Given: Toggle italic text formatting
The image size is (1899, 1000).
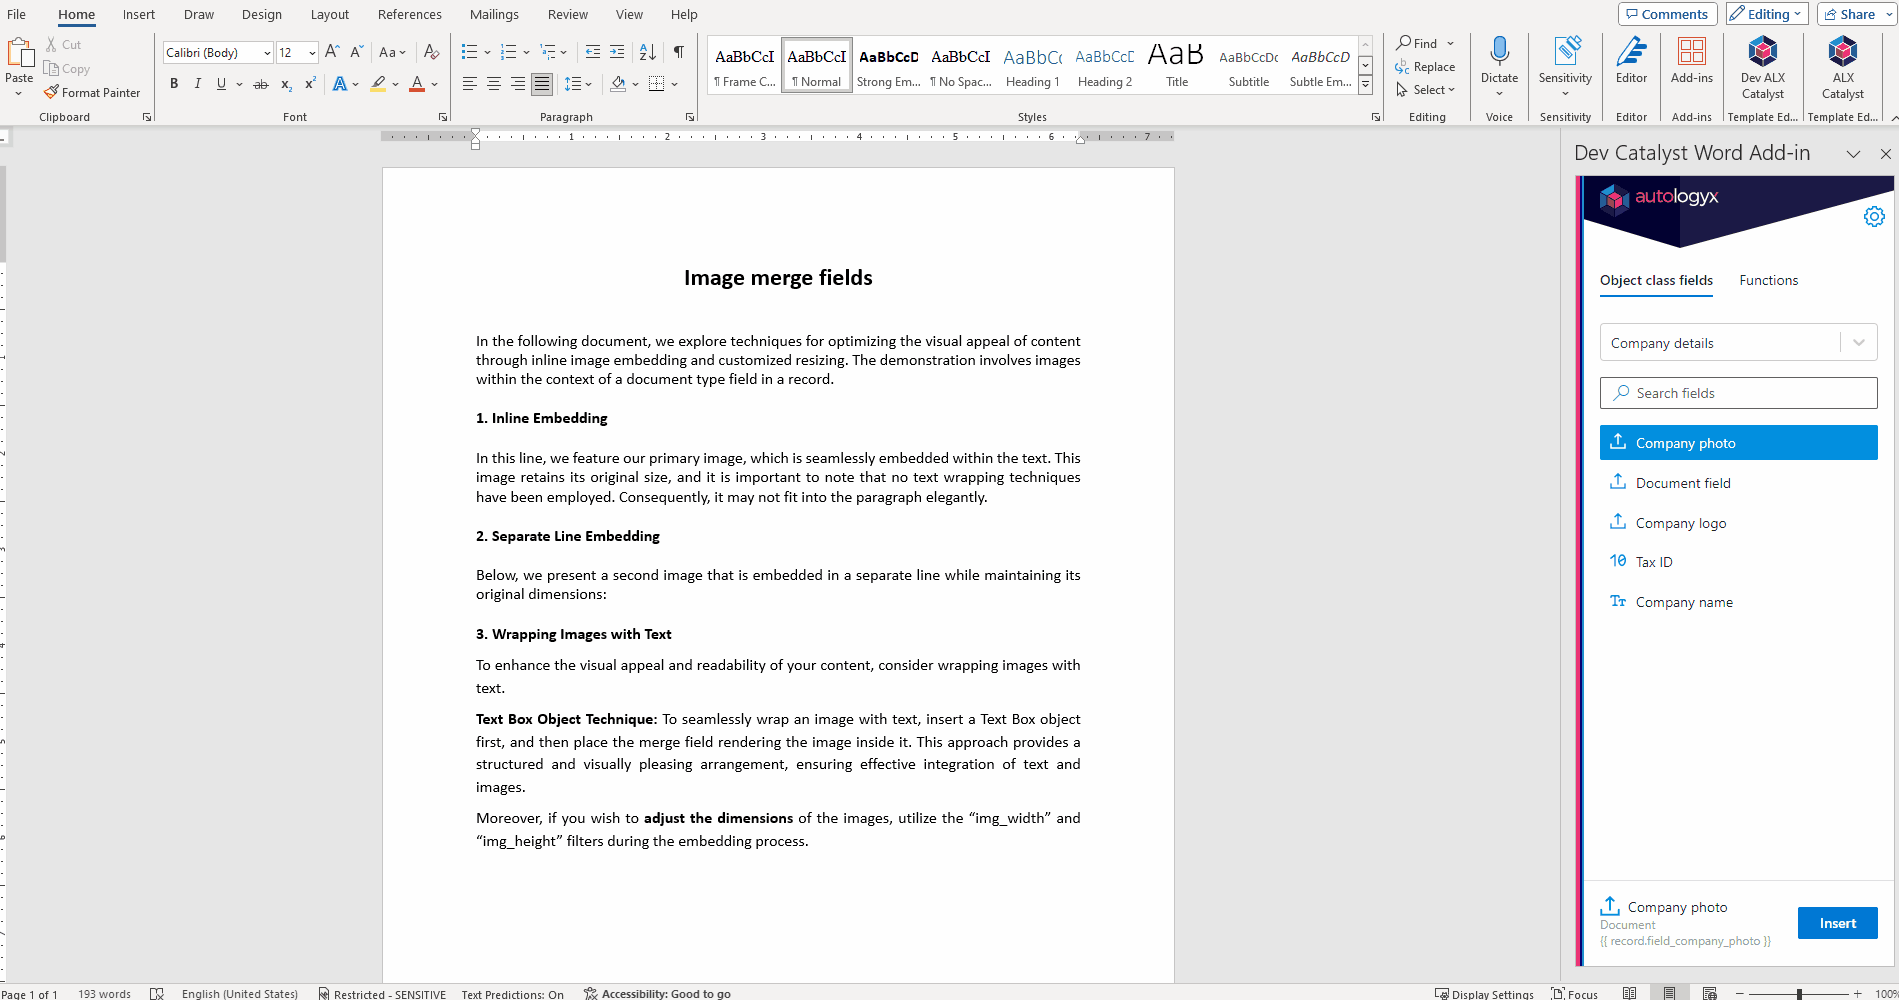Looking at the screenshot, I should (197, 84).
